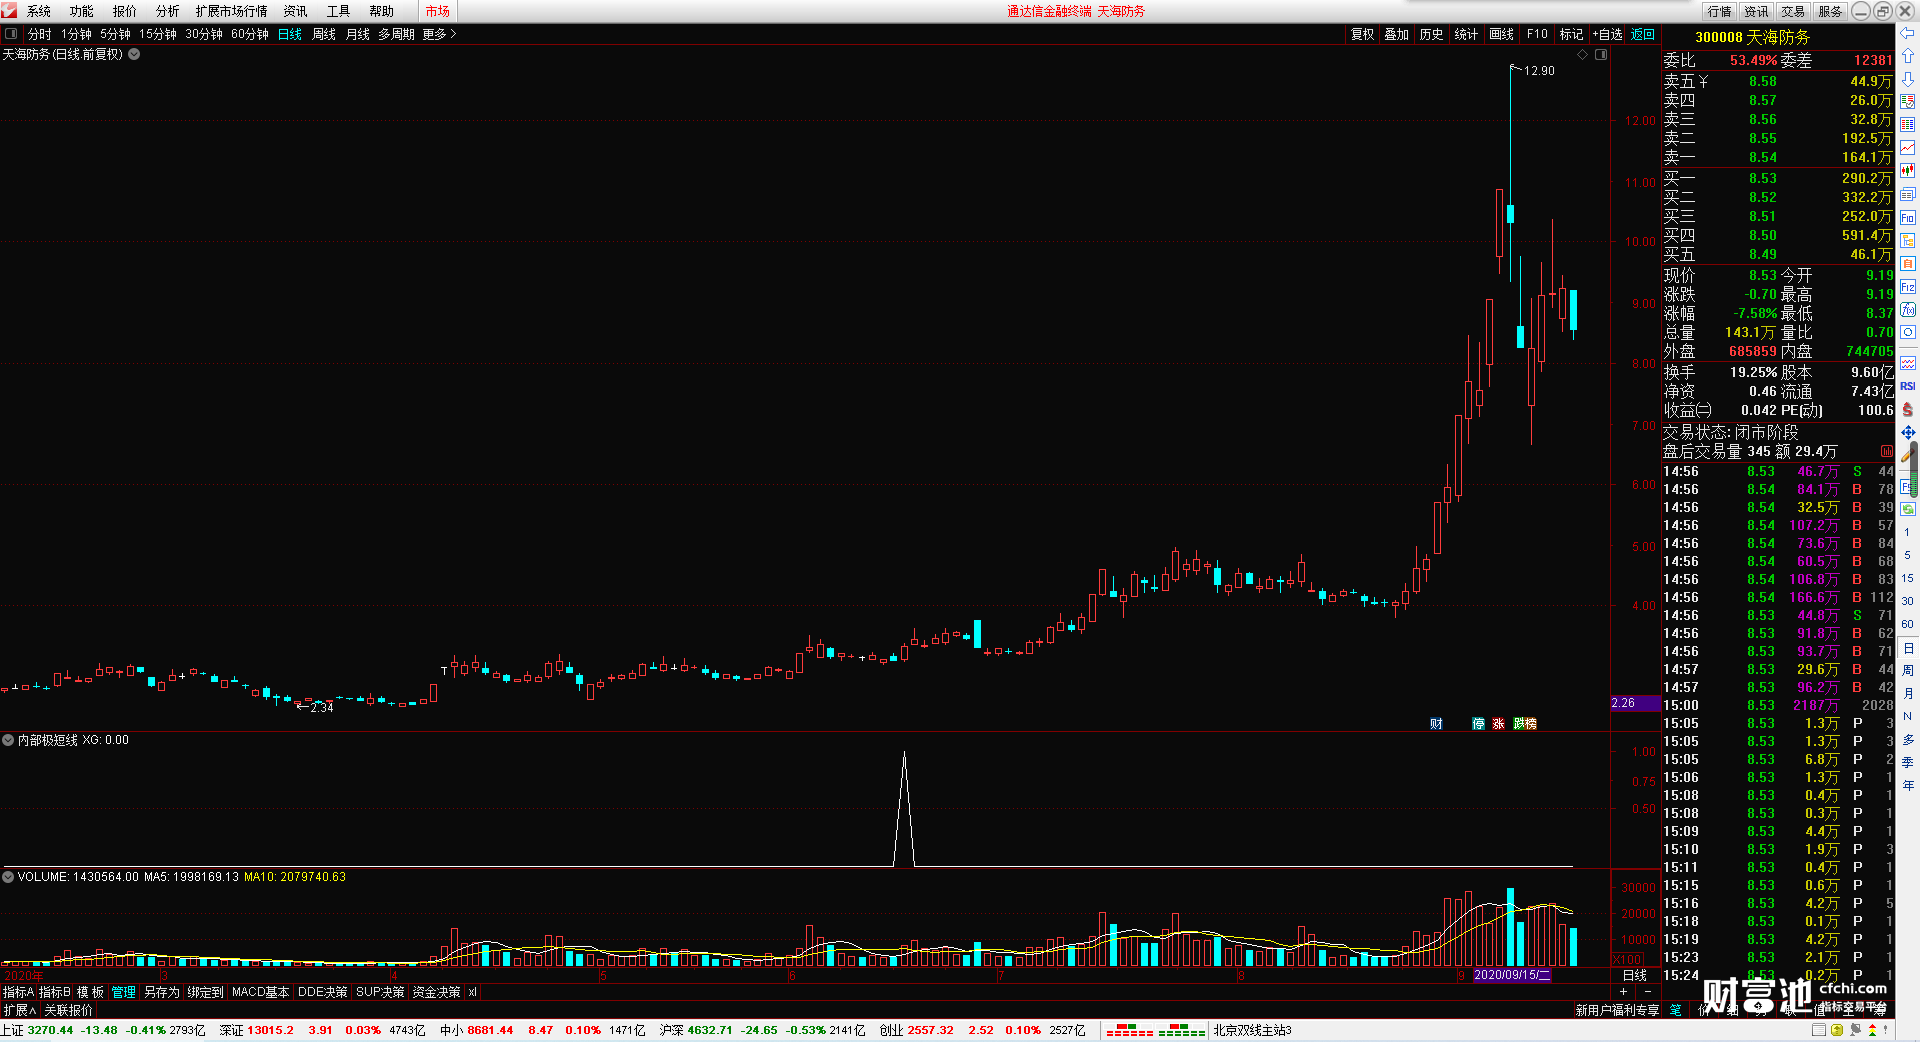This screenshot has height=1042, width=1920.
Task: Click the f(x) formula icon in sidebar
Action: coord(1908,310)
